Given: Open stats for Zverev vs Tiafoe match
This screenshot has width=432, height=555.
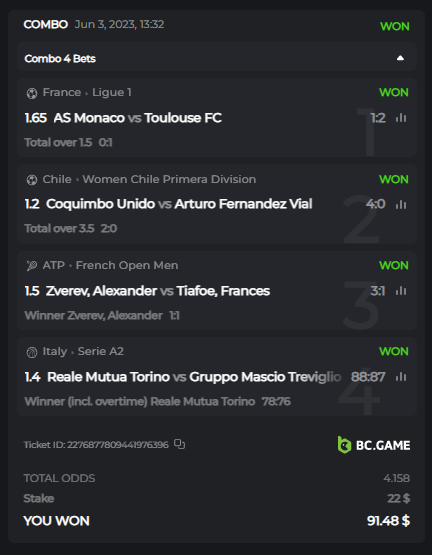Looking at the screenshot, I should click(401, 291).
